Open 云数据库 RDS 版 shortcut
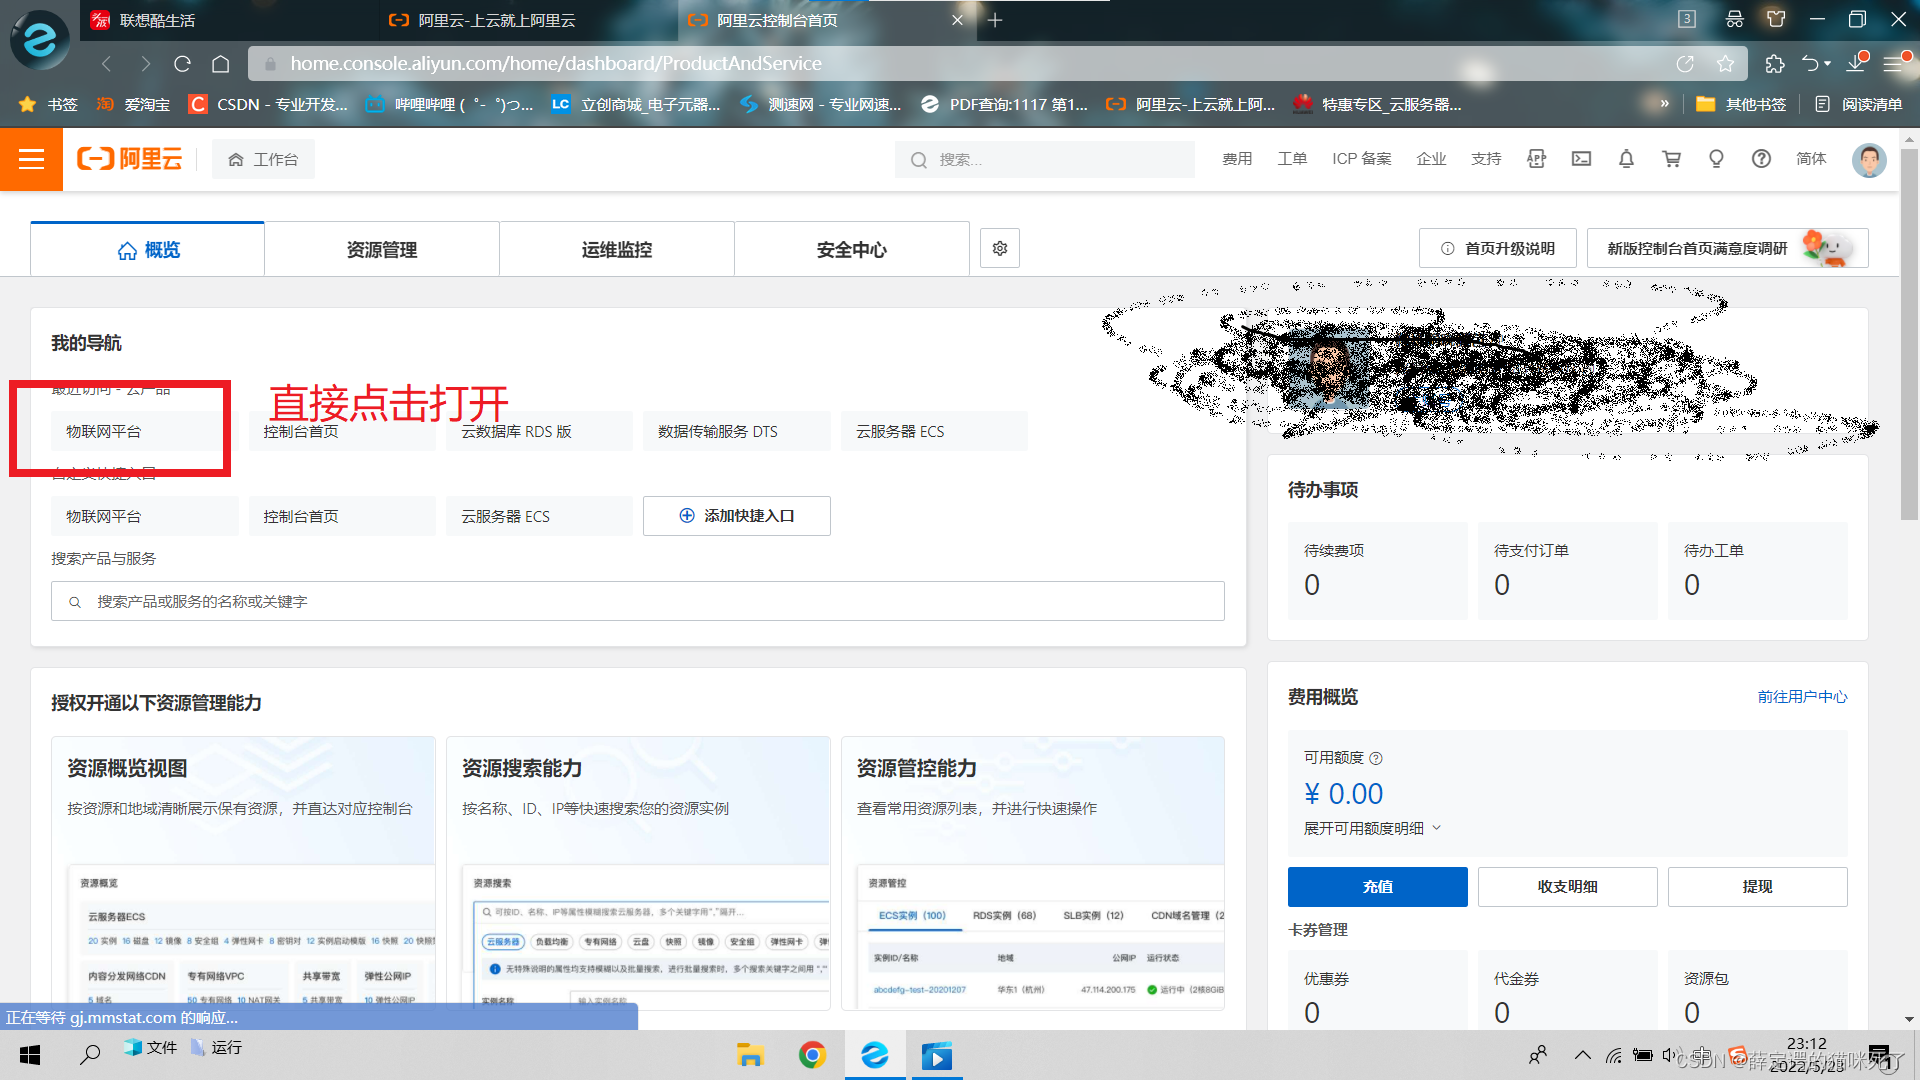Viewport: 1920px width, 1080px height. coord(539,431)
